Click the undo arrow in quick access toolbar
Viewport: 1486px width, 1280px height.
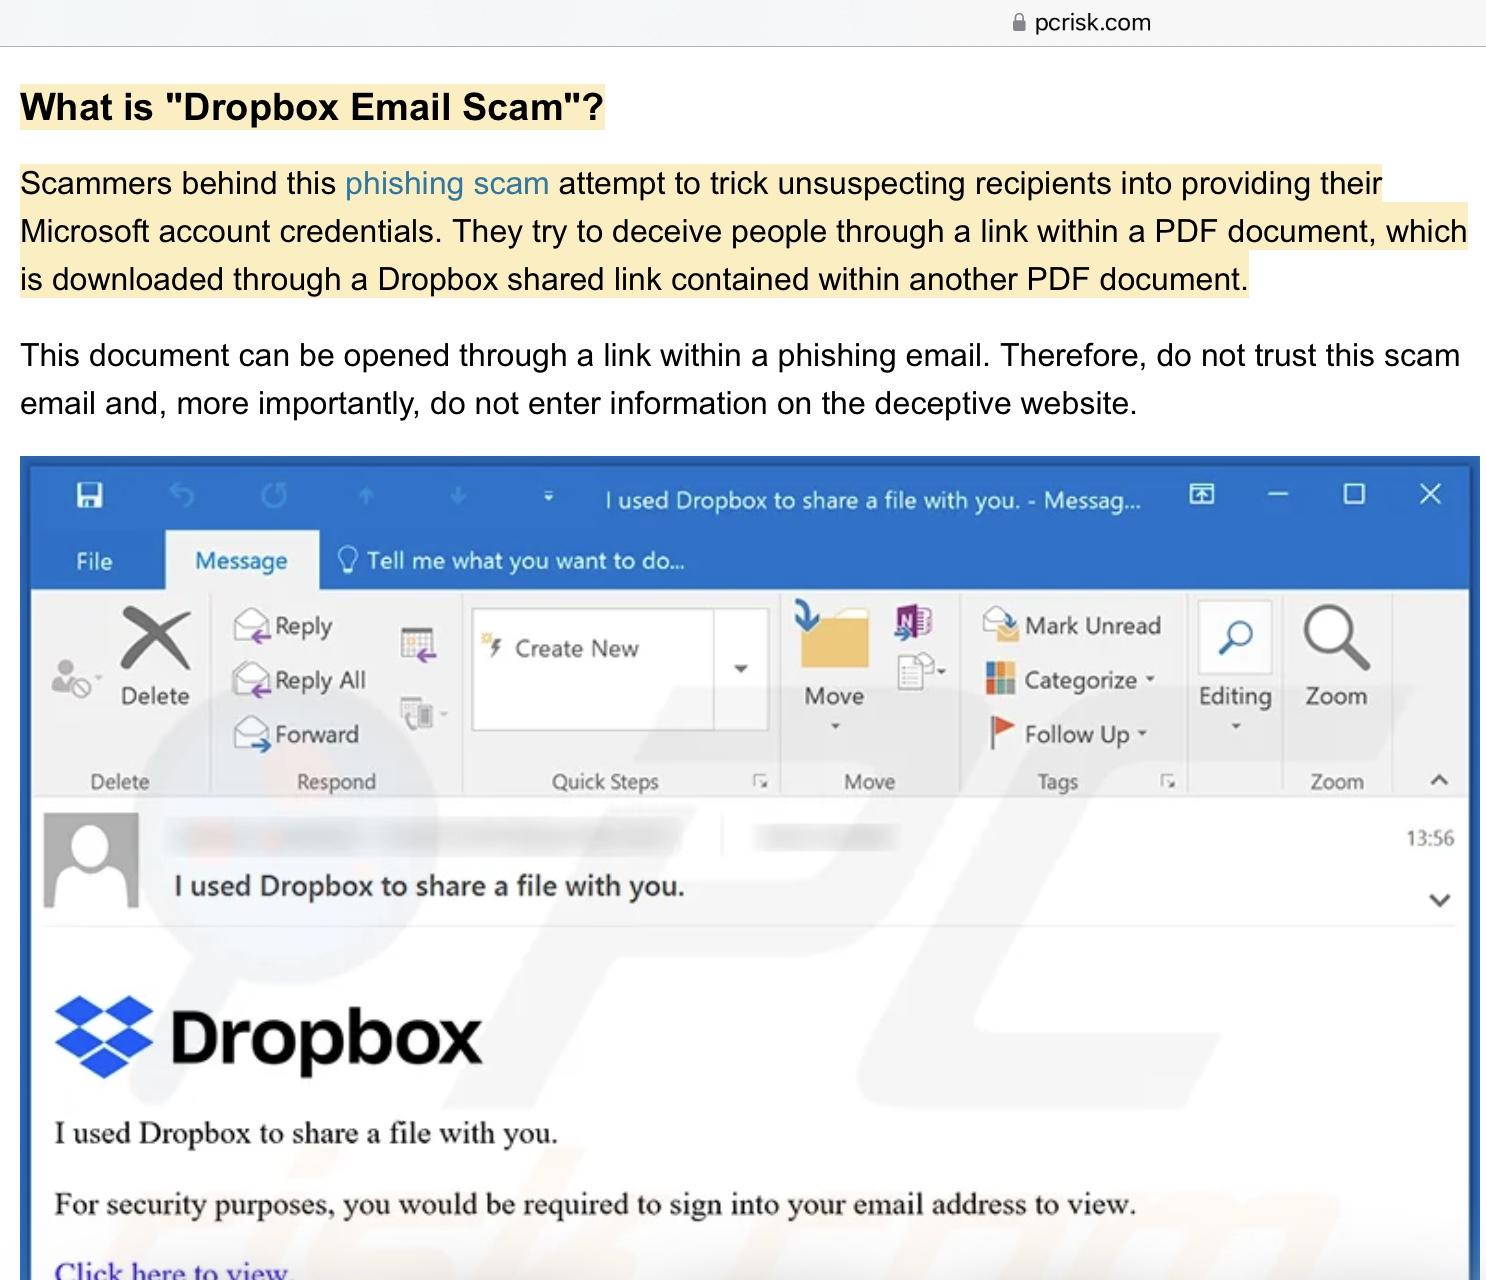[181, 495]
